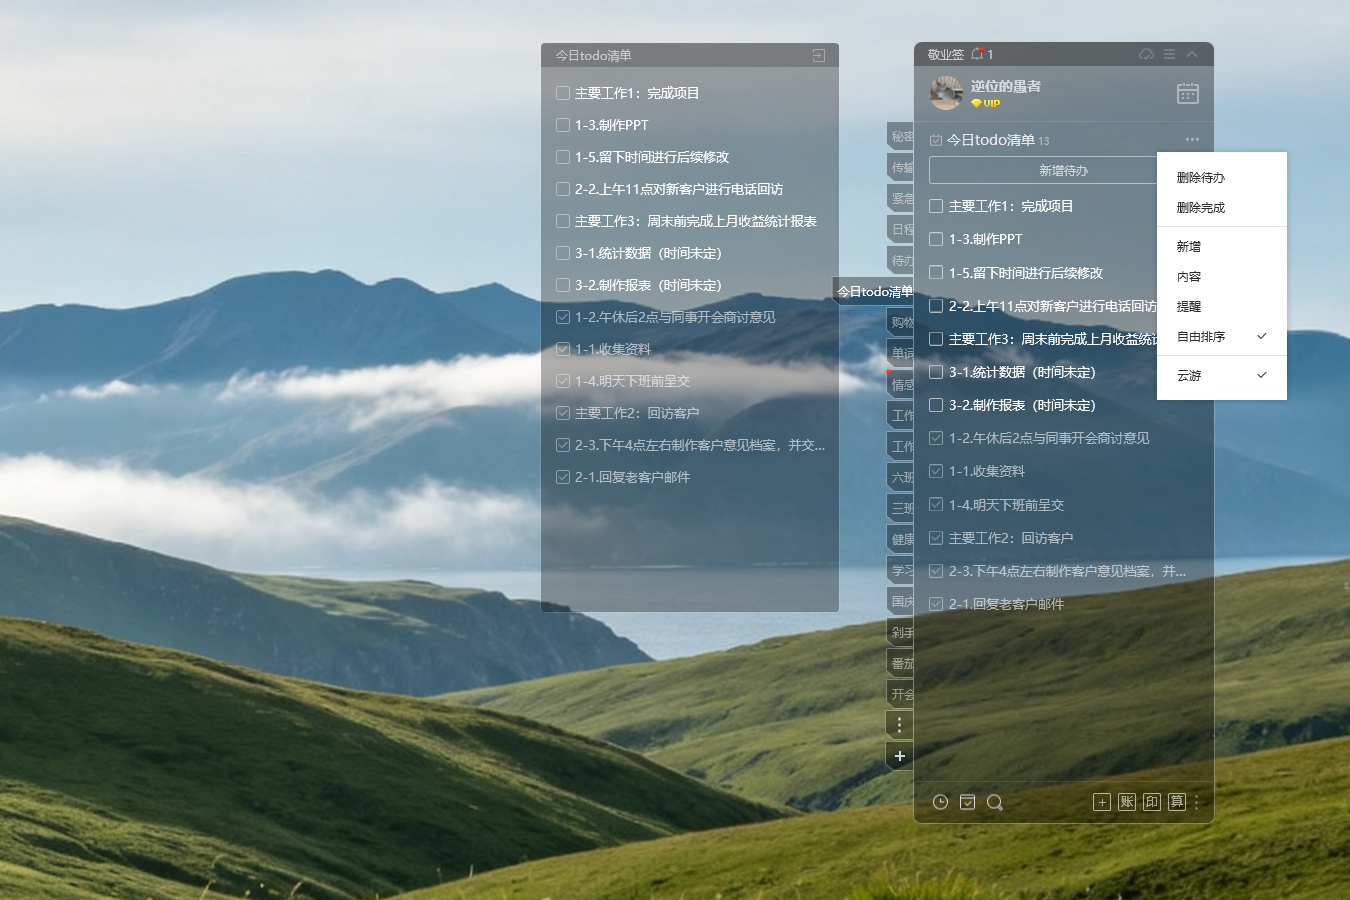The image size is (1350, 900).
Task: Check 1-3.制作PPT in the 敬业签 list
Action: (x=936, y=239)
